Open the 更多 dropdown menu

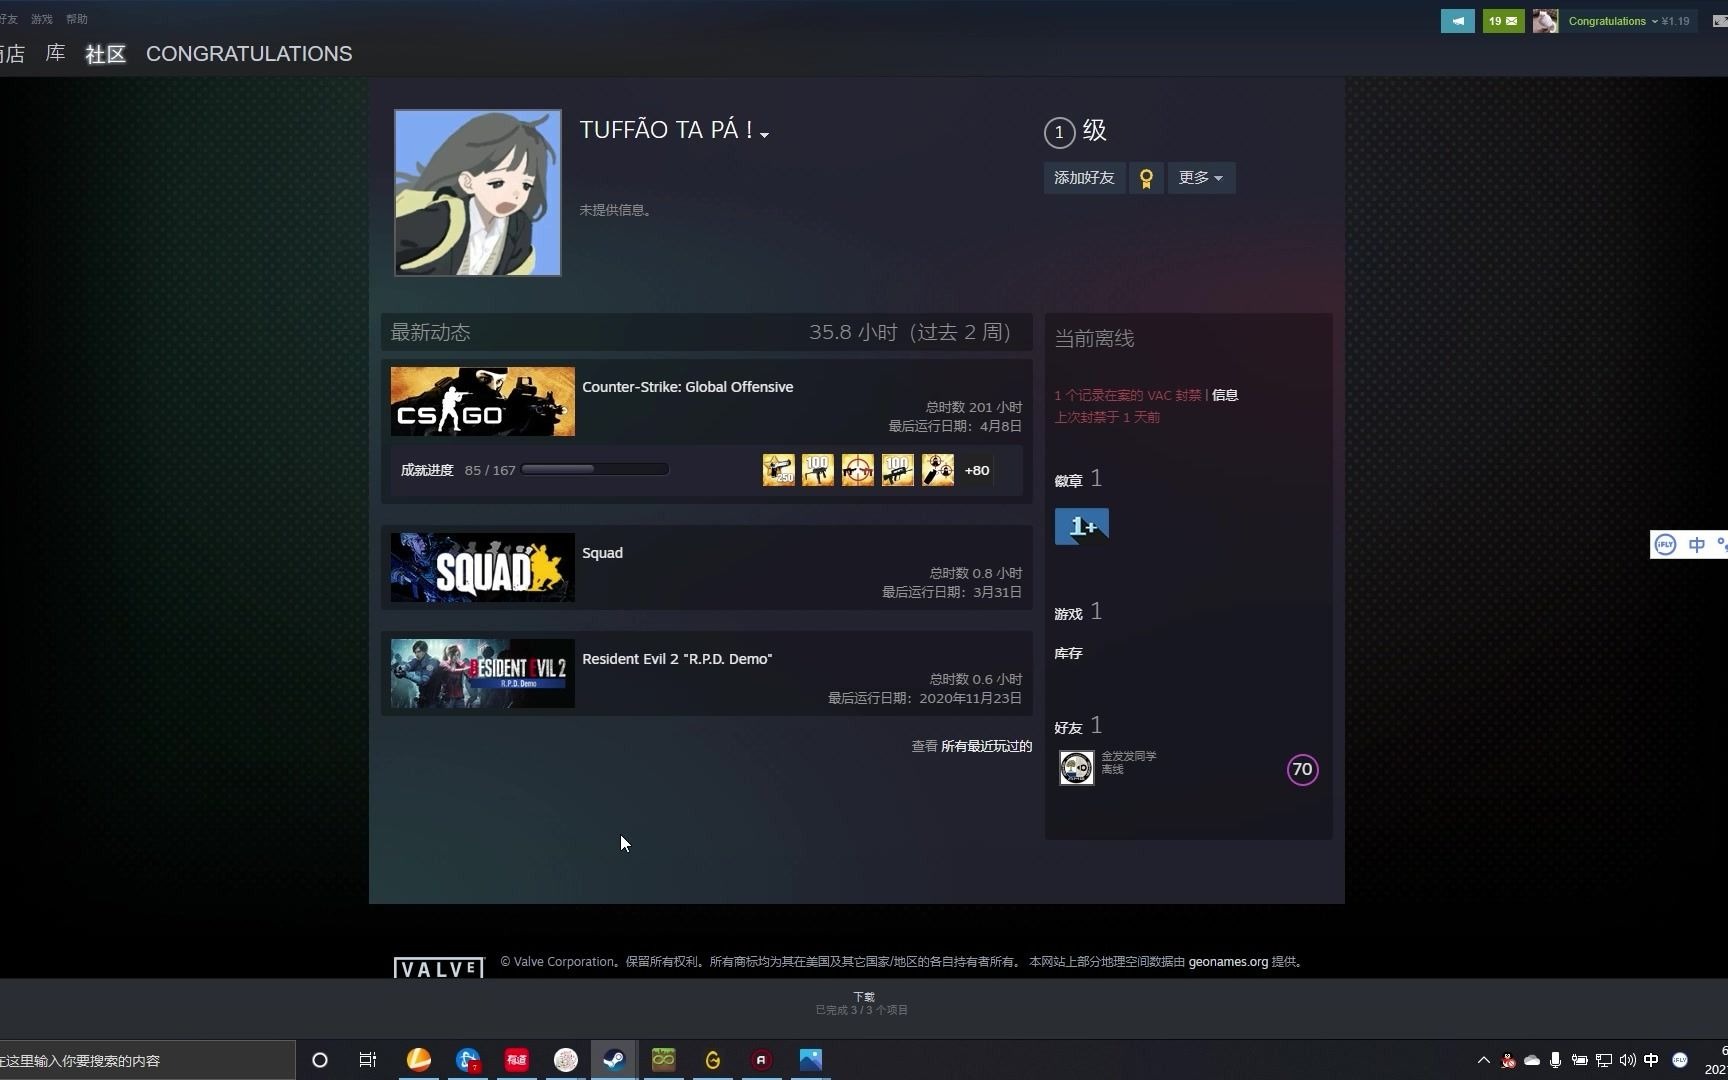click(1200, 178)
